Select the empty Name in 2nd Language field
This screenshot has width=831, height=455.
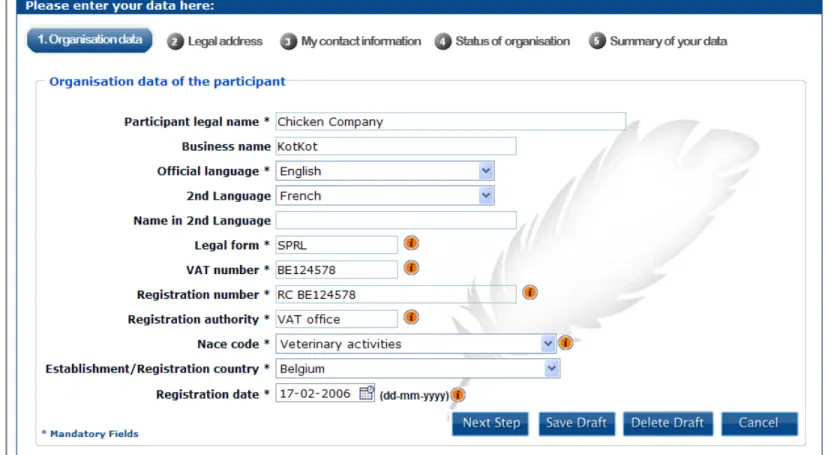coord(396,220)
